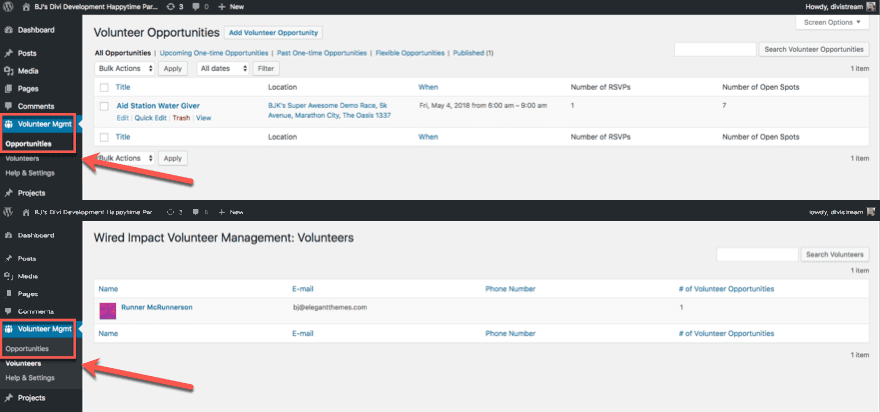
Task: Open Help & Settings in the lower sidebar
Action: [30, 377]
